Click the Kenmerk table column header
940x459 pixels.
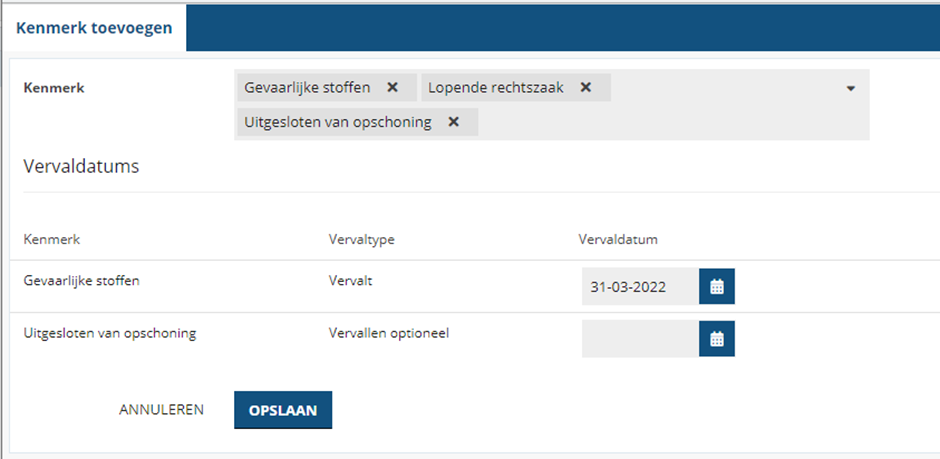51,240
